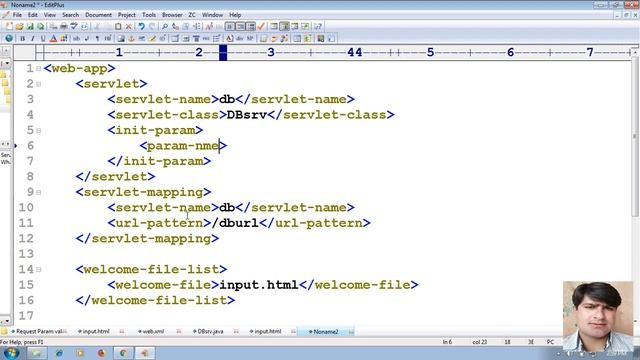Open the Search menu
The image size is (640, 360).
pyautogui.click(x=70, y=15)
